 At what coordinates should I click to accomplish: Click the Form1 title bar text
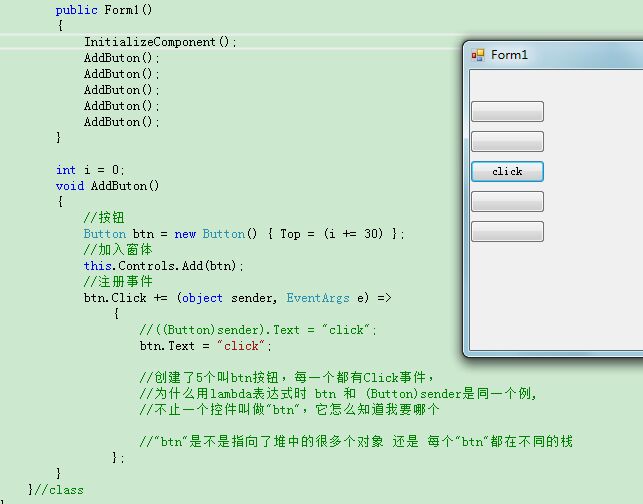(509, 55)
